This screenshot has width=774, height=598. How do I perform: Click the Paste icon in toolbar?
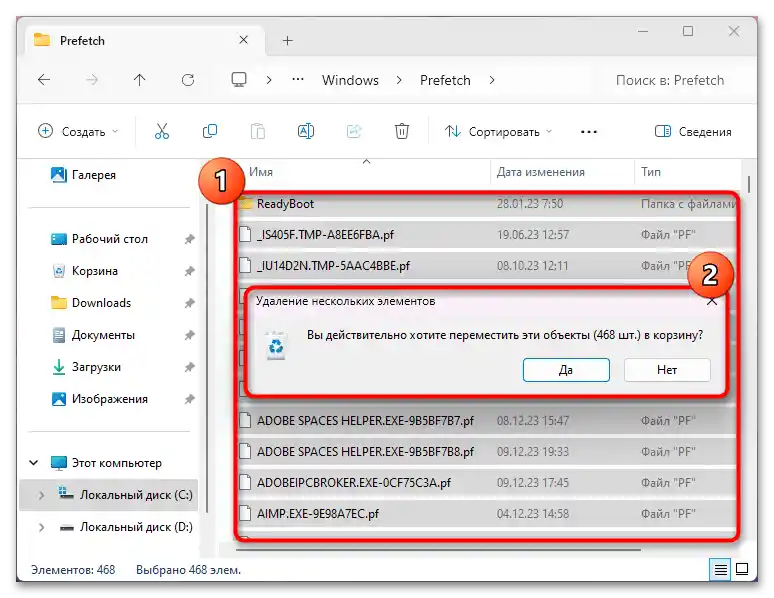tap(258, 131)
